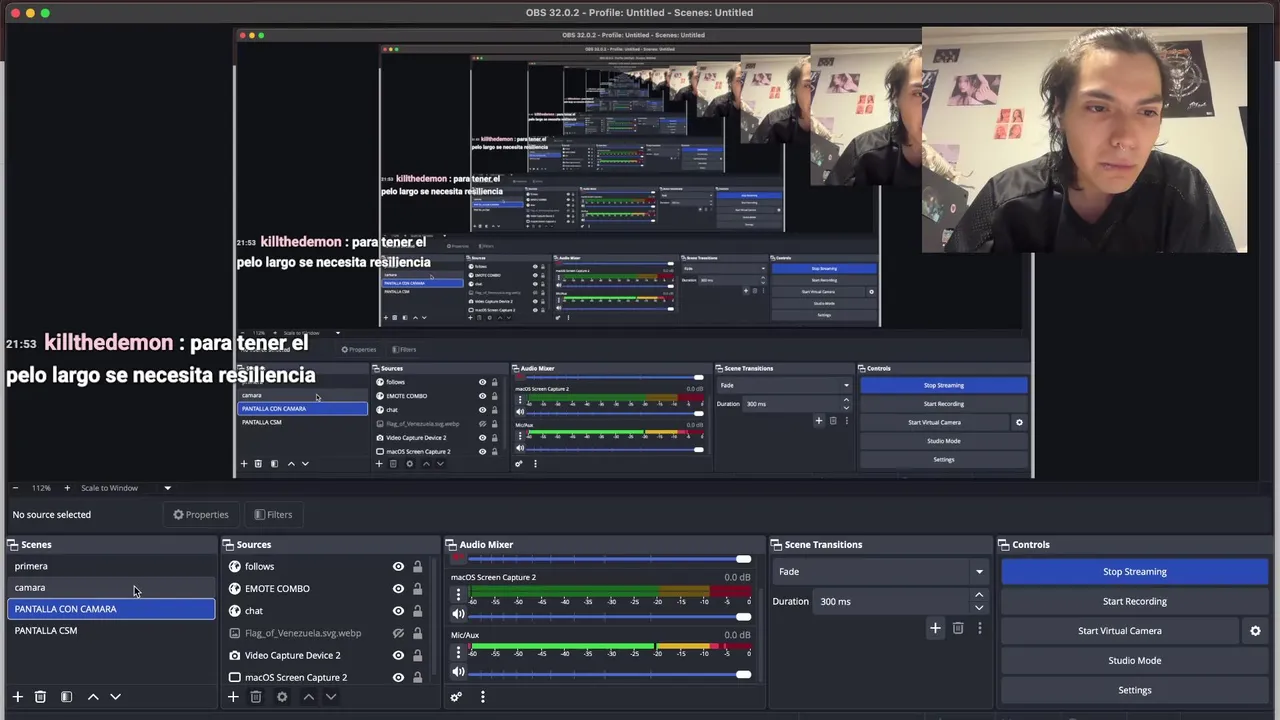Hide the EMOTE COMBO source
Screen dimensions: 1280x720
tap(398, 589)
